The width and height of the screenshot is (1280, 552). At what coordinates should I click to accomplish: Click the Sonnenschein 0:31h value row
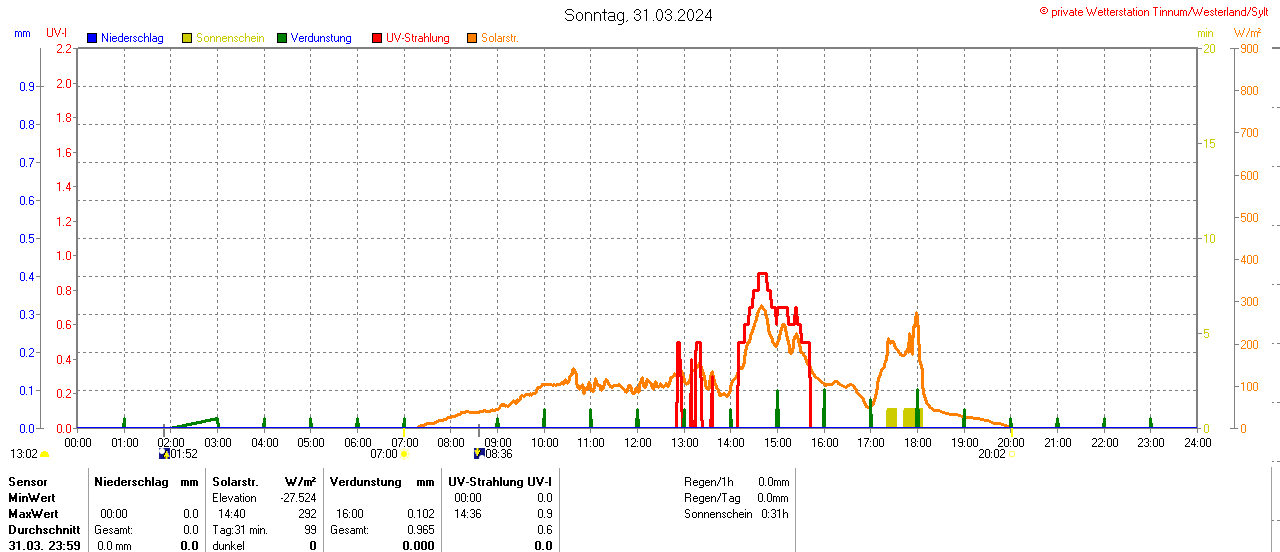pyautogui.click(x=736, y=514)
